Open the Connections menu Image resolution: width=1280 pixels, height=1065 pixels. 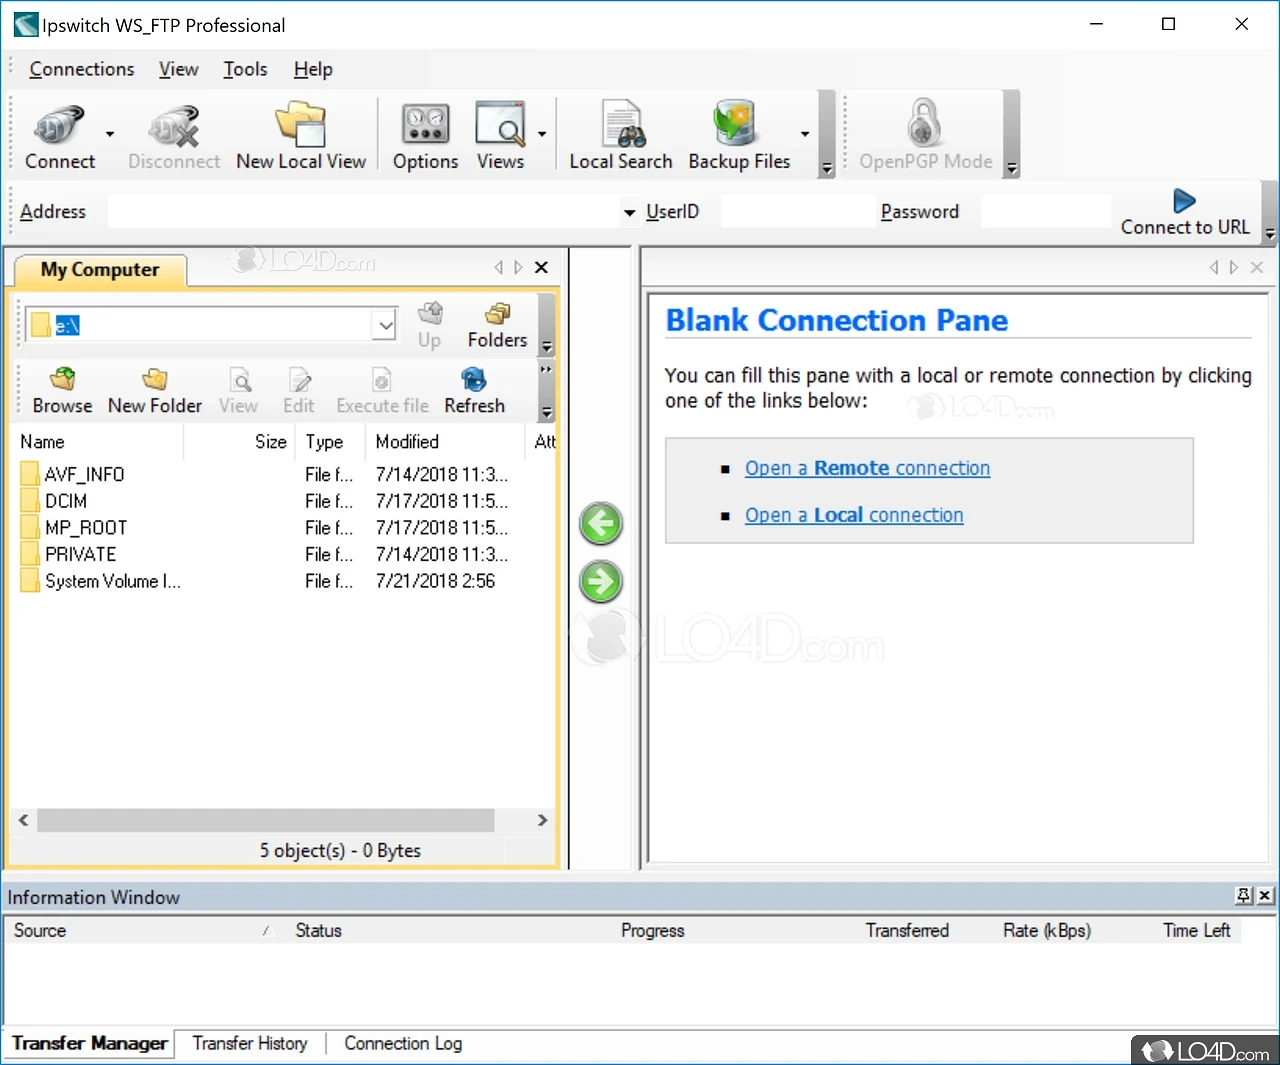click(x=82, y=69)
